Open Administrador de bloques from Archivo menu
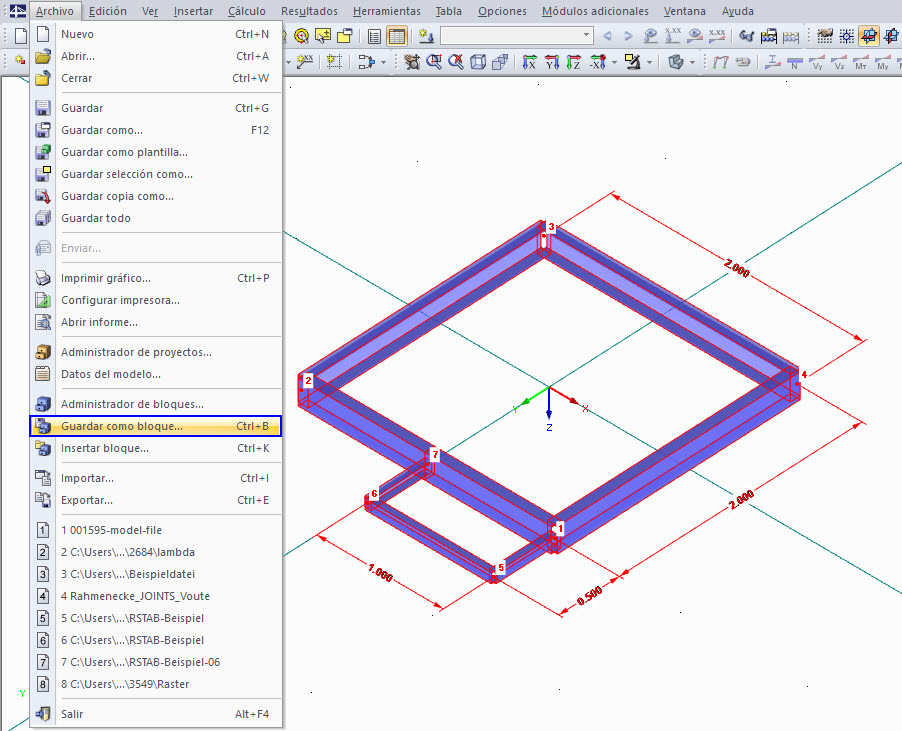Viewport: 902px width, 731px height. tap(155, 404)
